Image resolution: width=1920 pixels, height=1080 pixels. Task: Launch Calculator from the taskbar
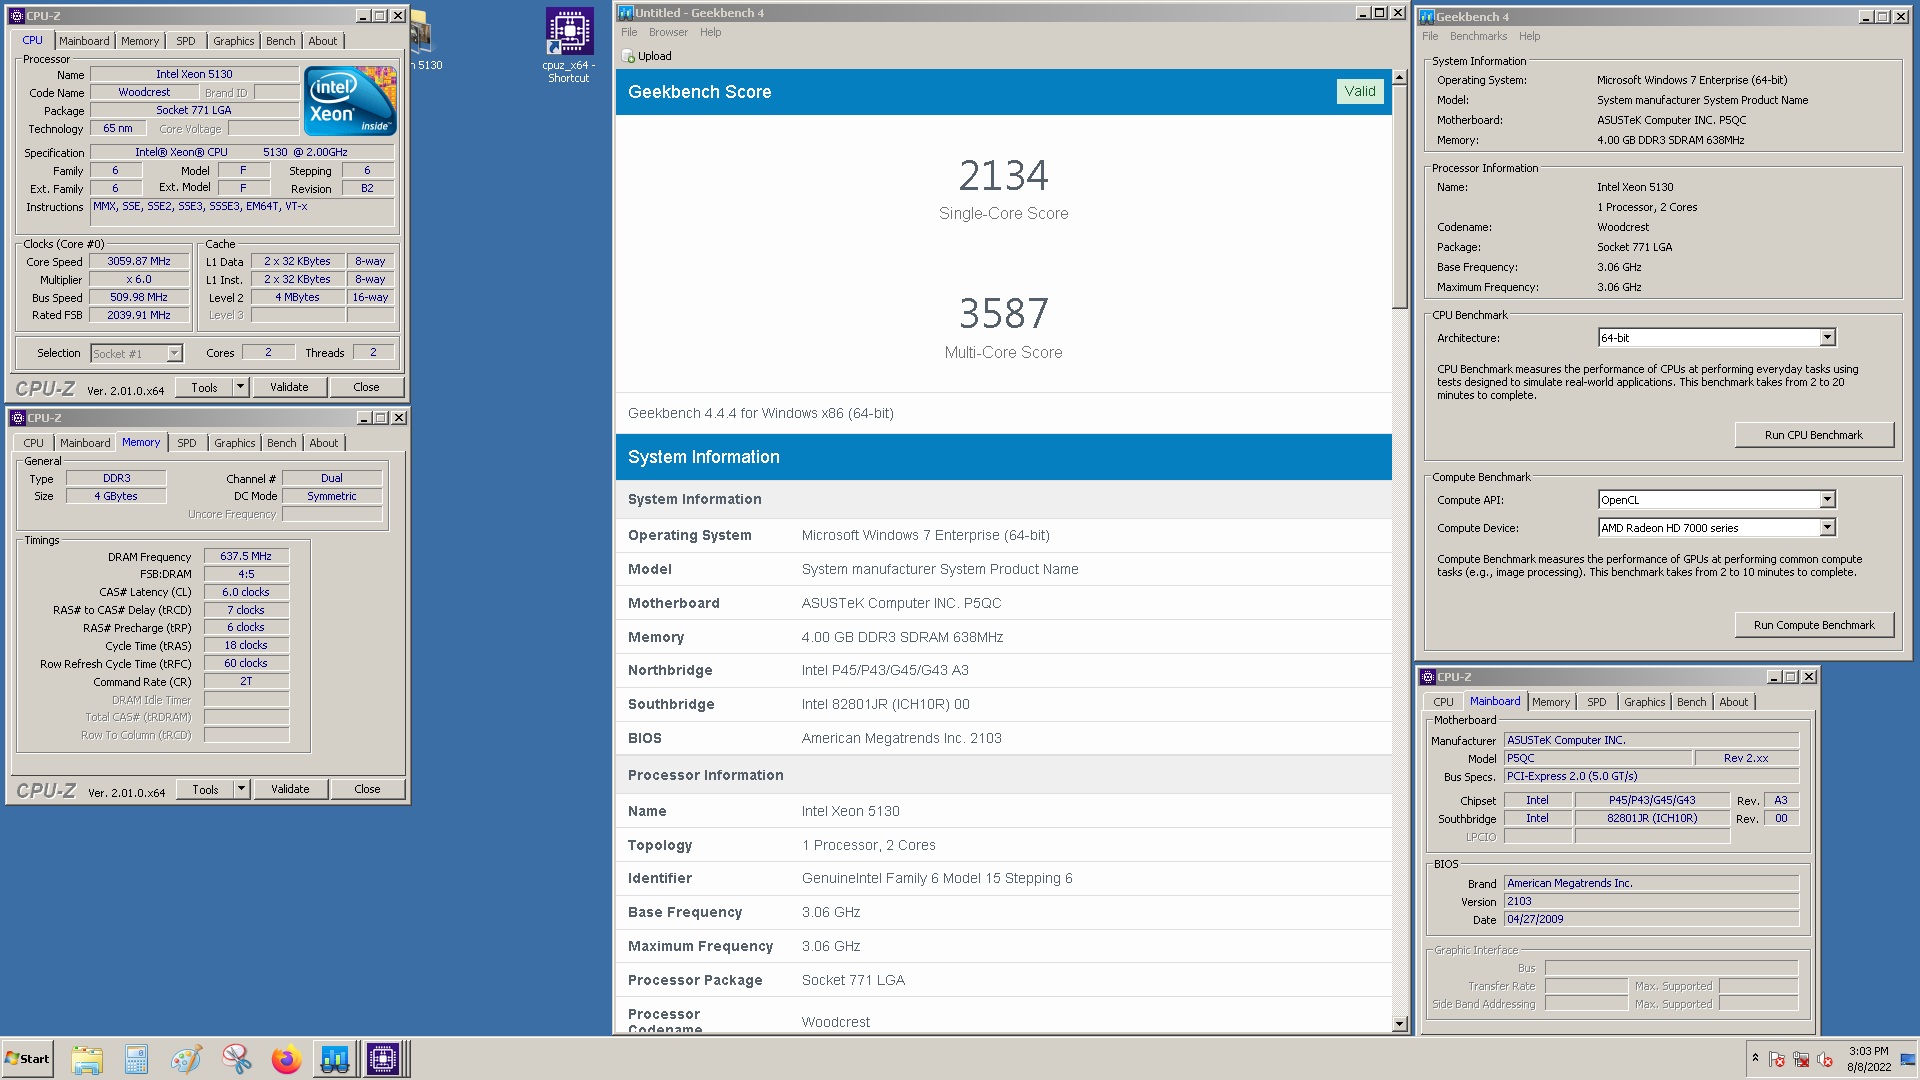136,1059
